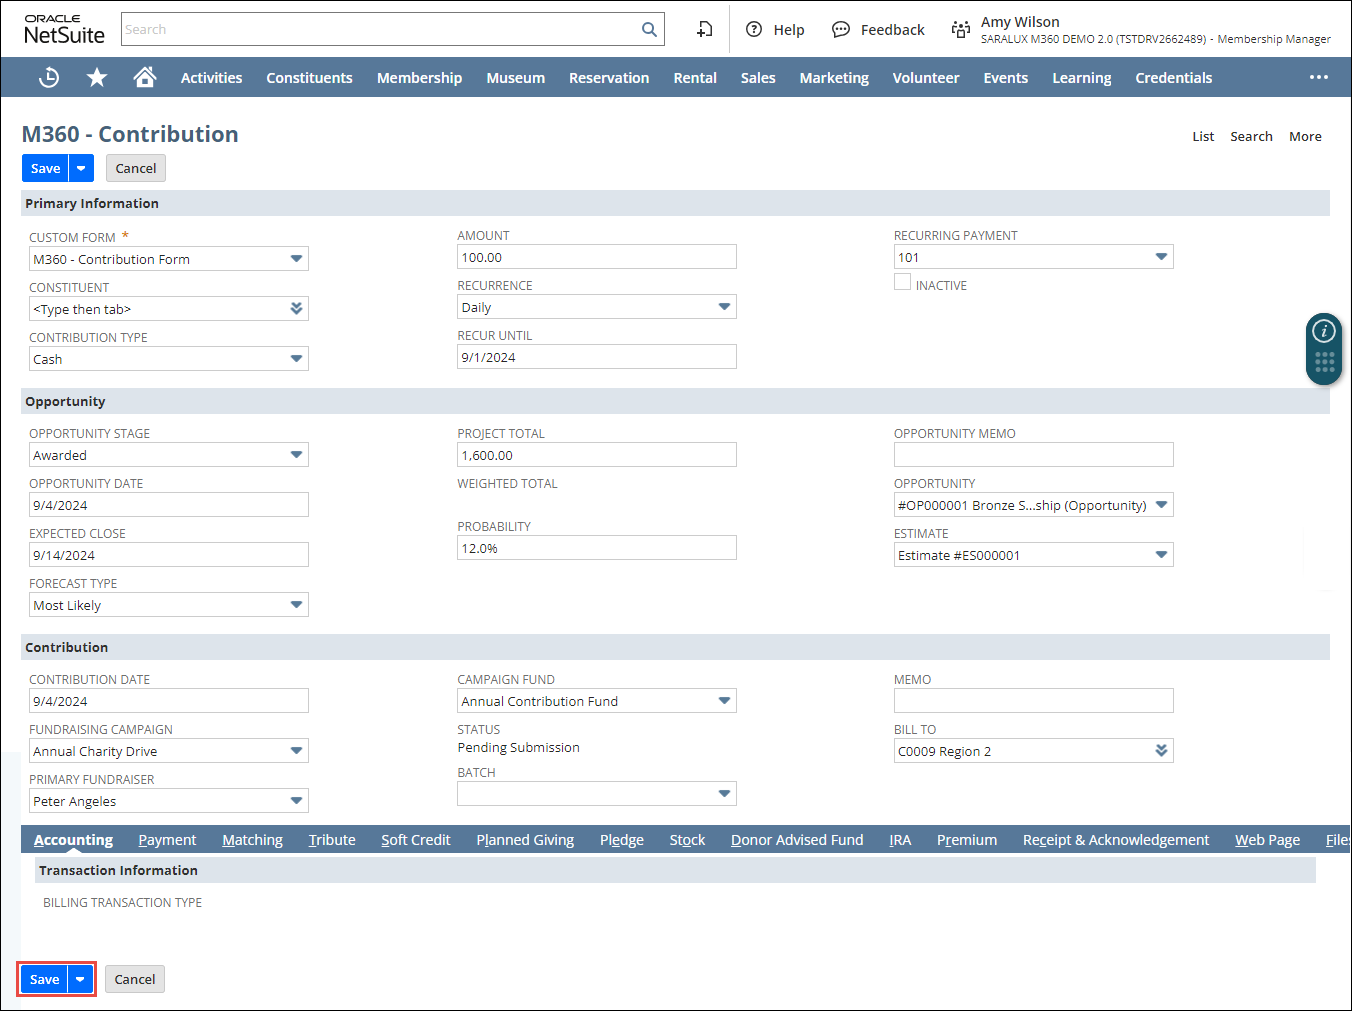The width and height of the screenshot is (1352, 1011).
Task: Open the Membership menu
Action: [419, 78]
